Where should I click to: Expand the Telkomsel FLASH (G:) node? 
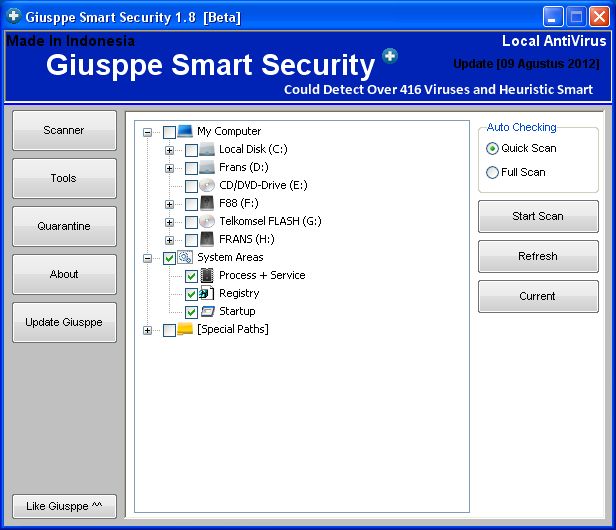click(169, 222)
